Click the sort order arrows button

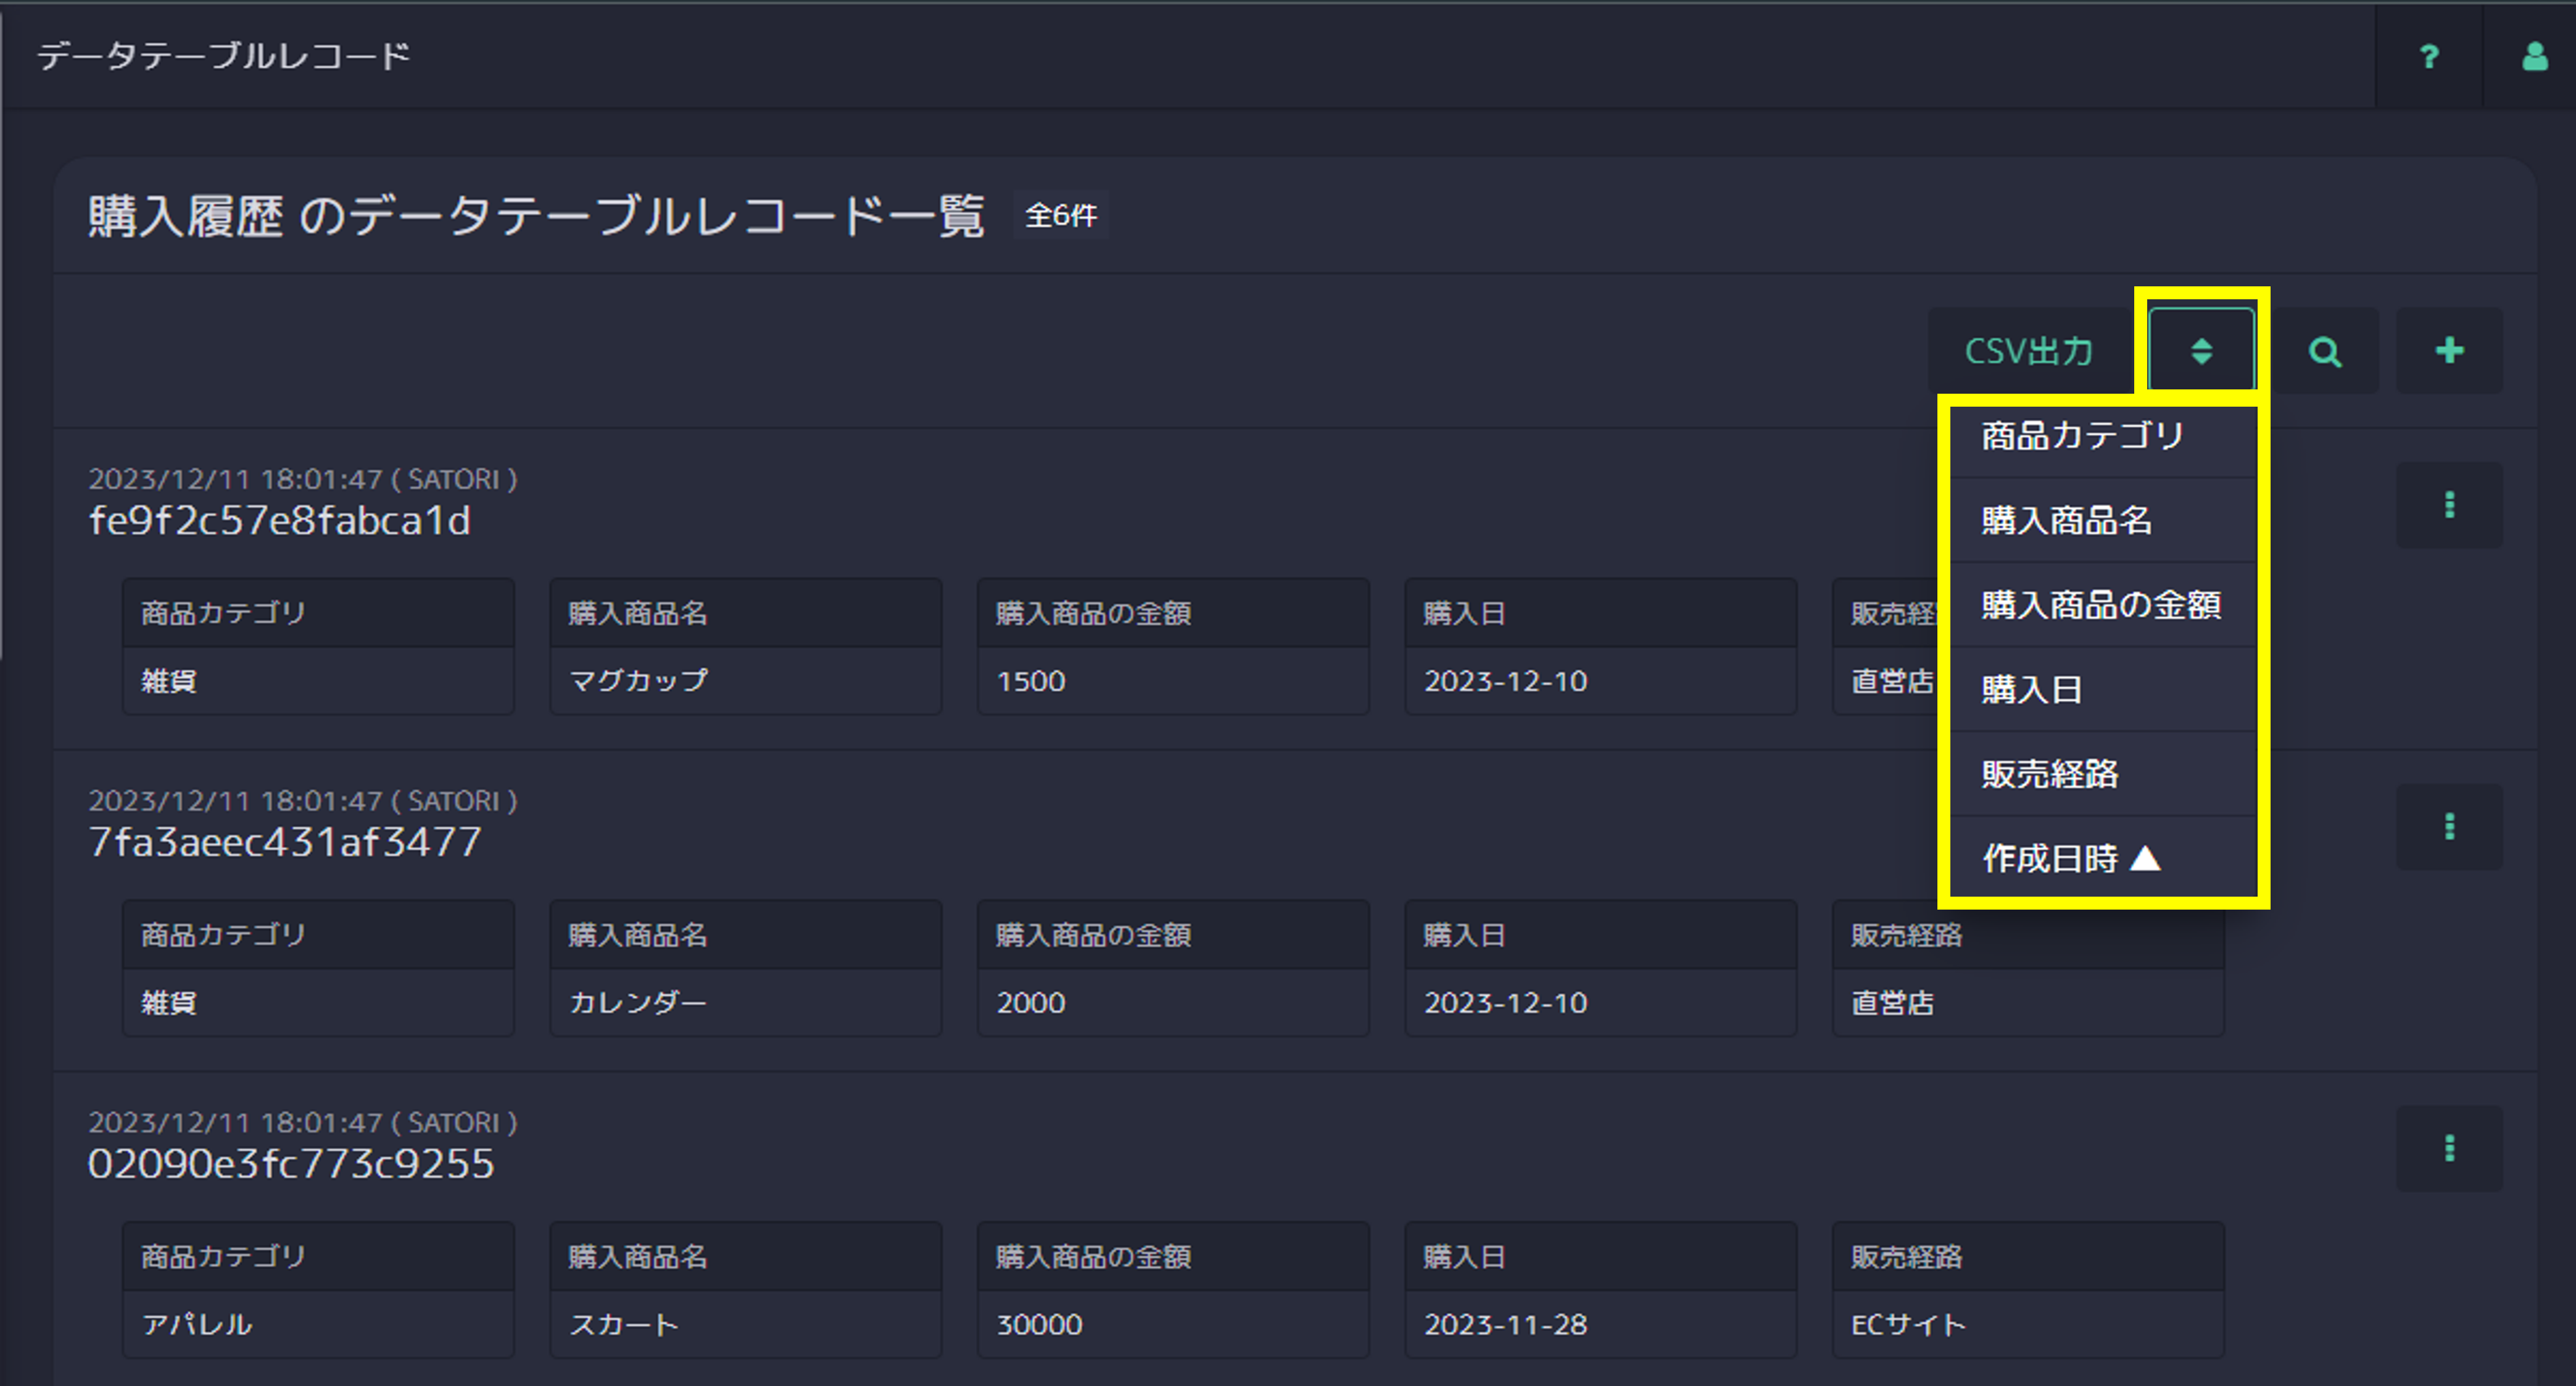2201,350
